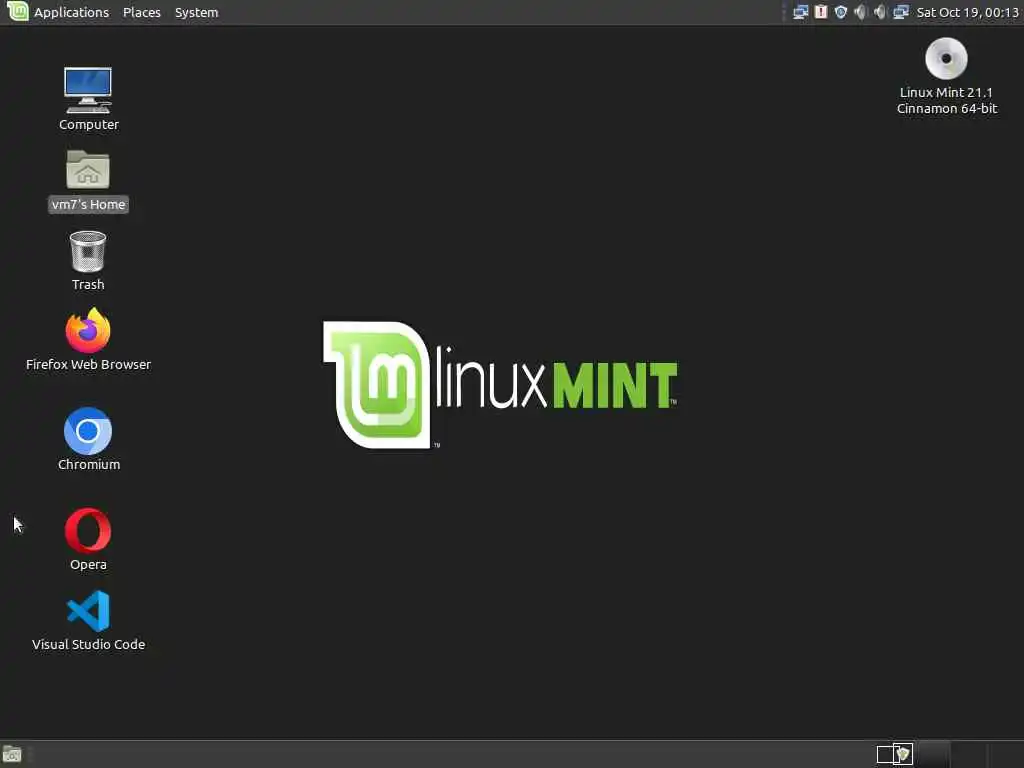Click the show desktop button in bottom panel
This screenshot has width=1024, height=768.
click(12, 755)
